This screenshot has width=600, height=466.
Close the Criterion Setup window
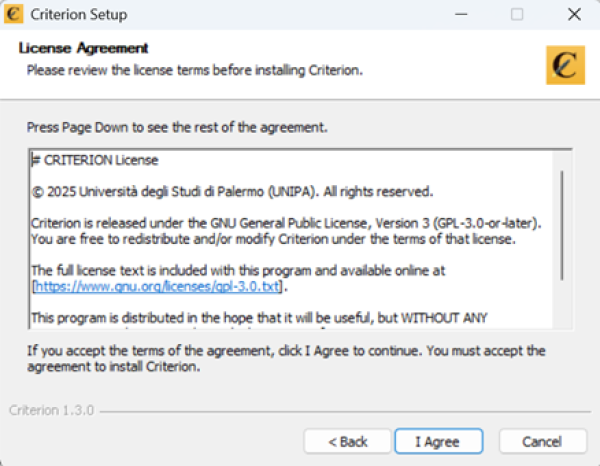pyautogui.click(x=573, y=15)
